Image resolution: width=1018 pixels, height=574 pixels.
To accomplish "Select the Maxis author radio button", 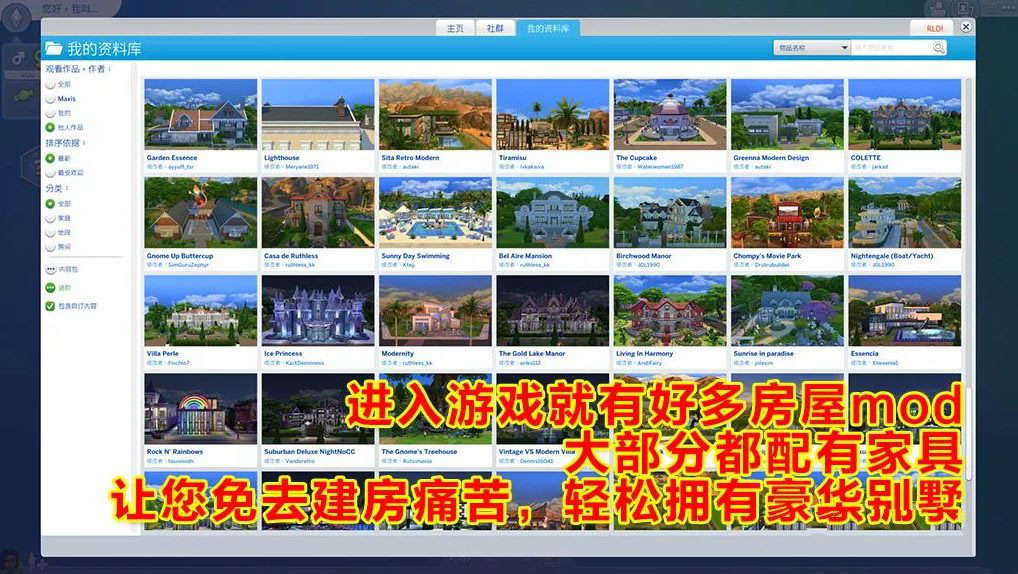I will (50, 99).
